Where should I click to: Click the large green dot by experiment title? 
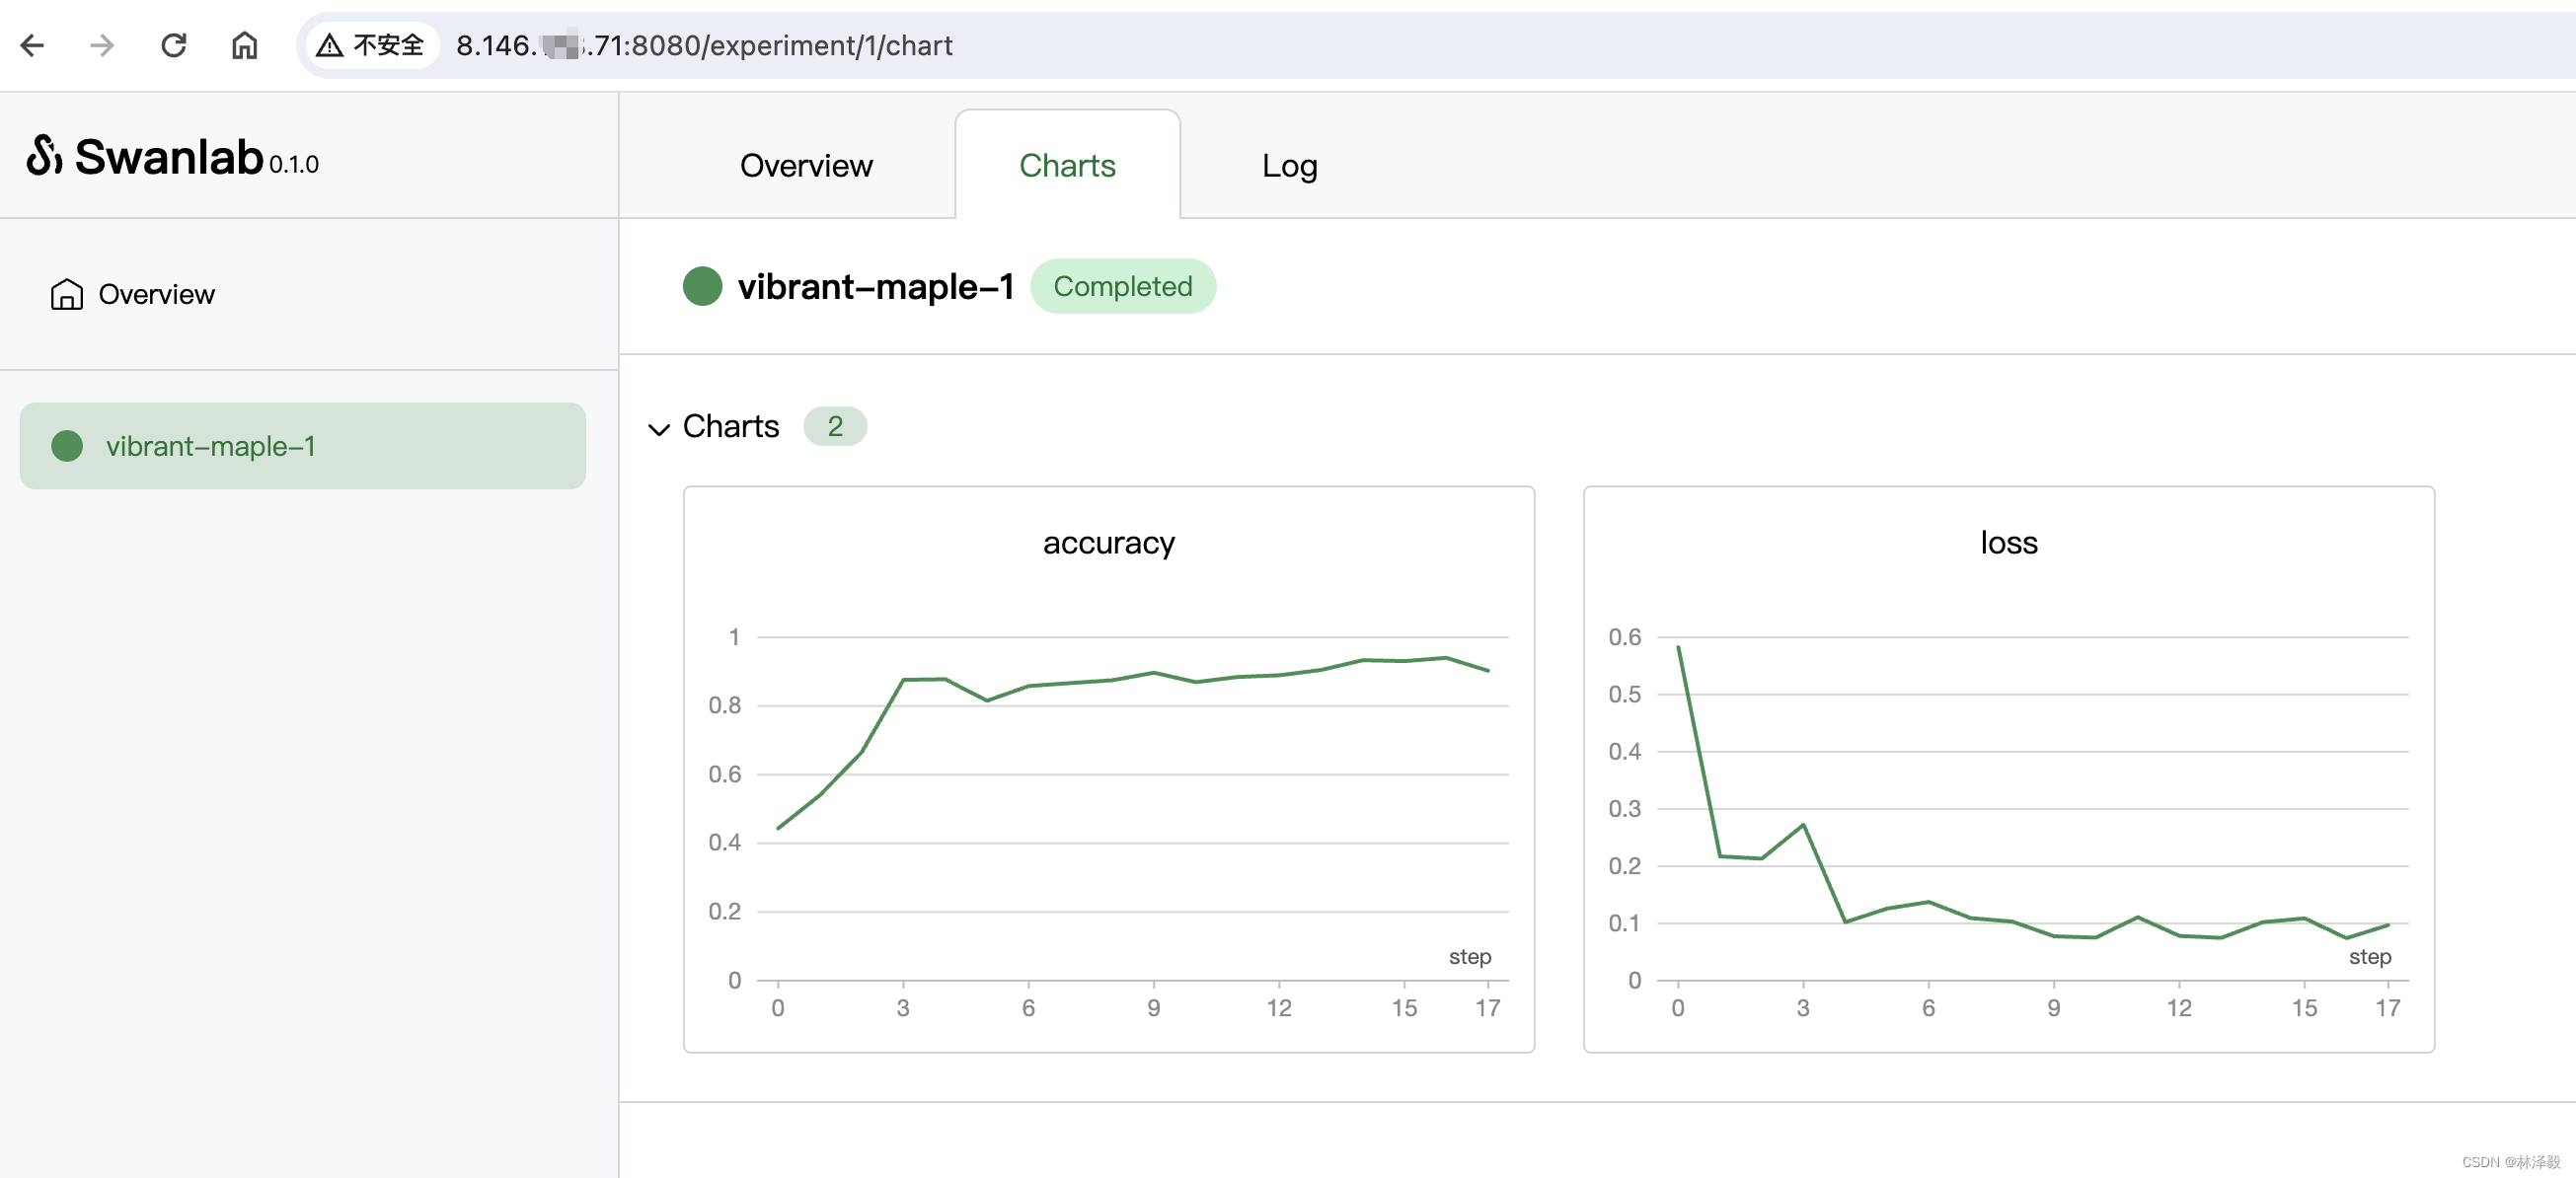tap(702, 286)
